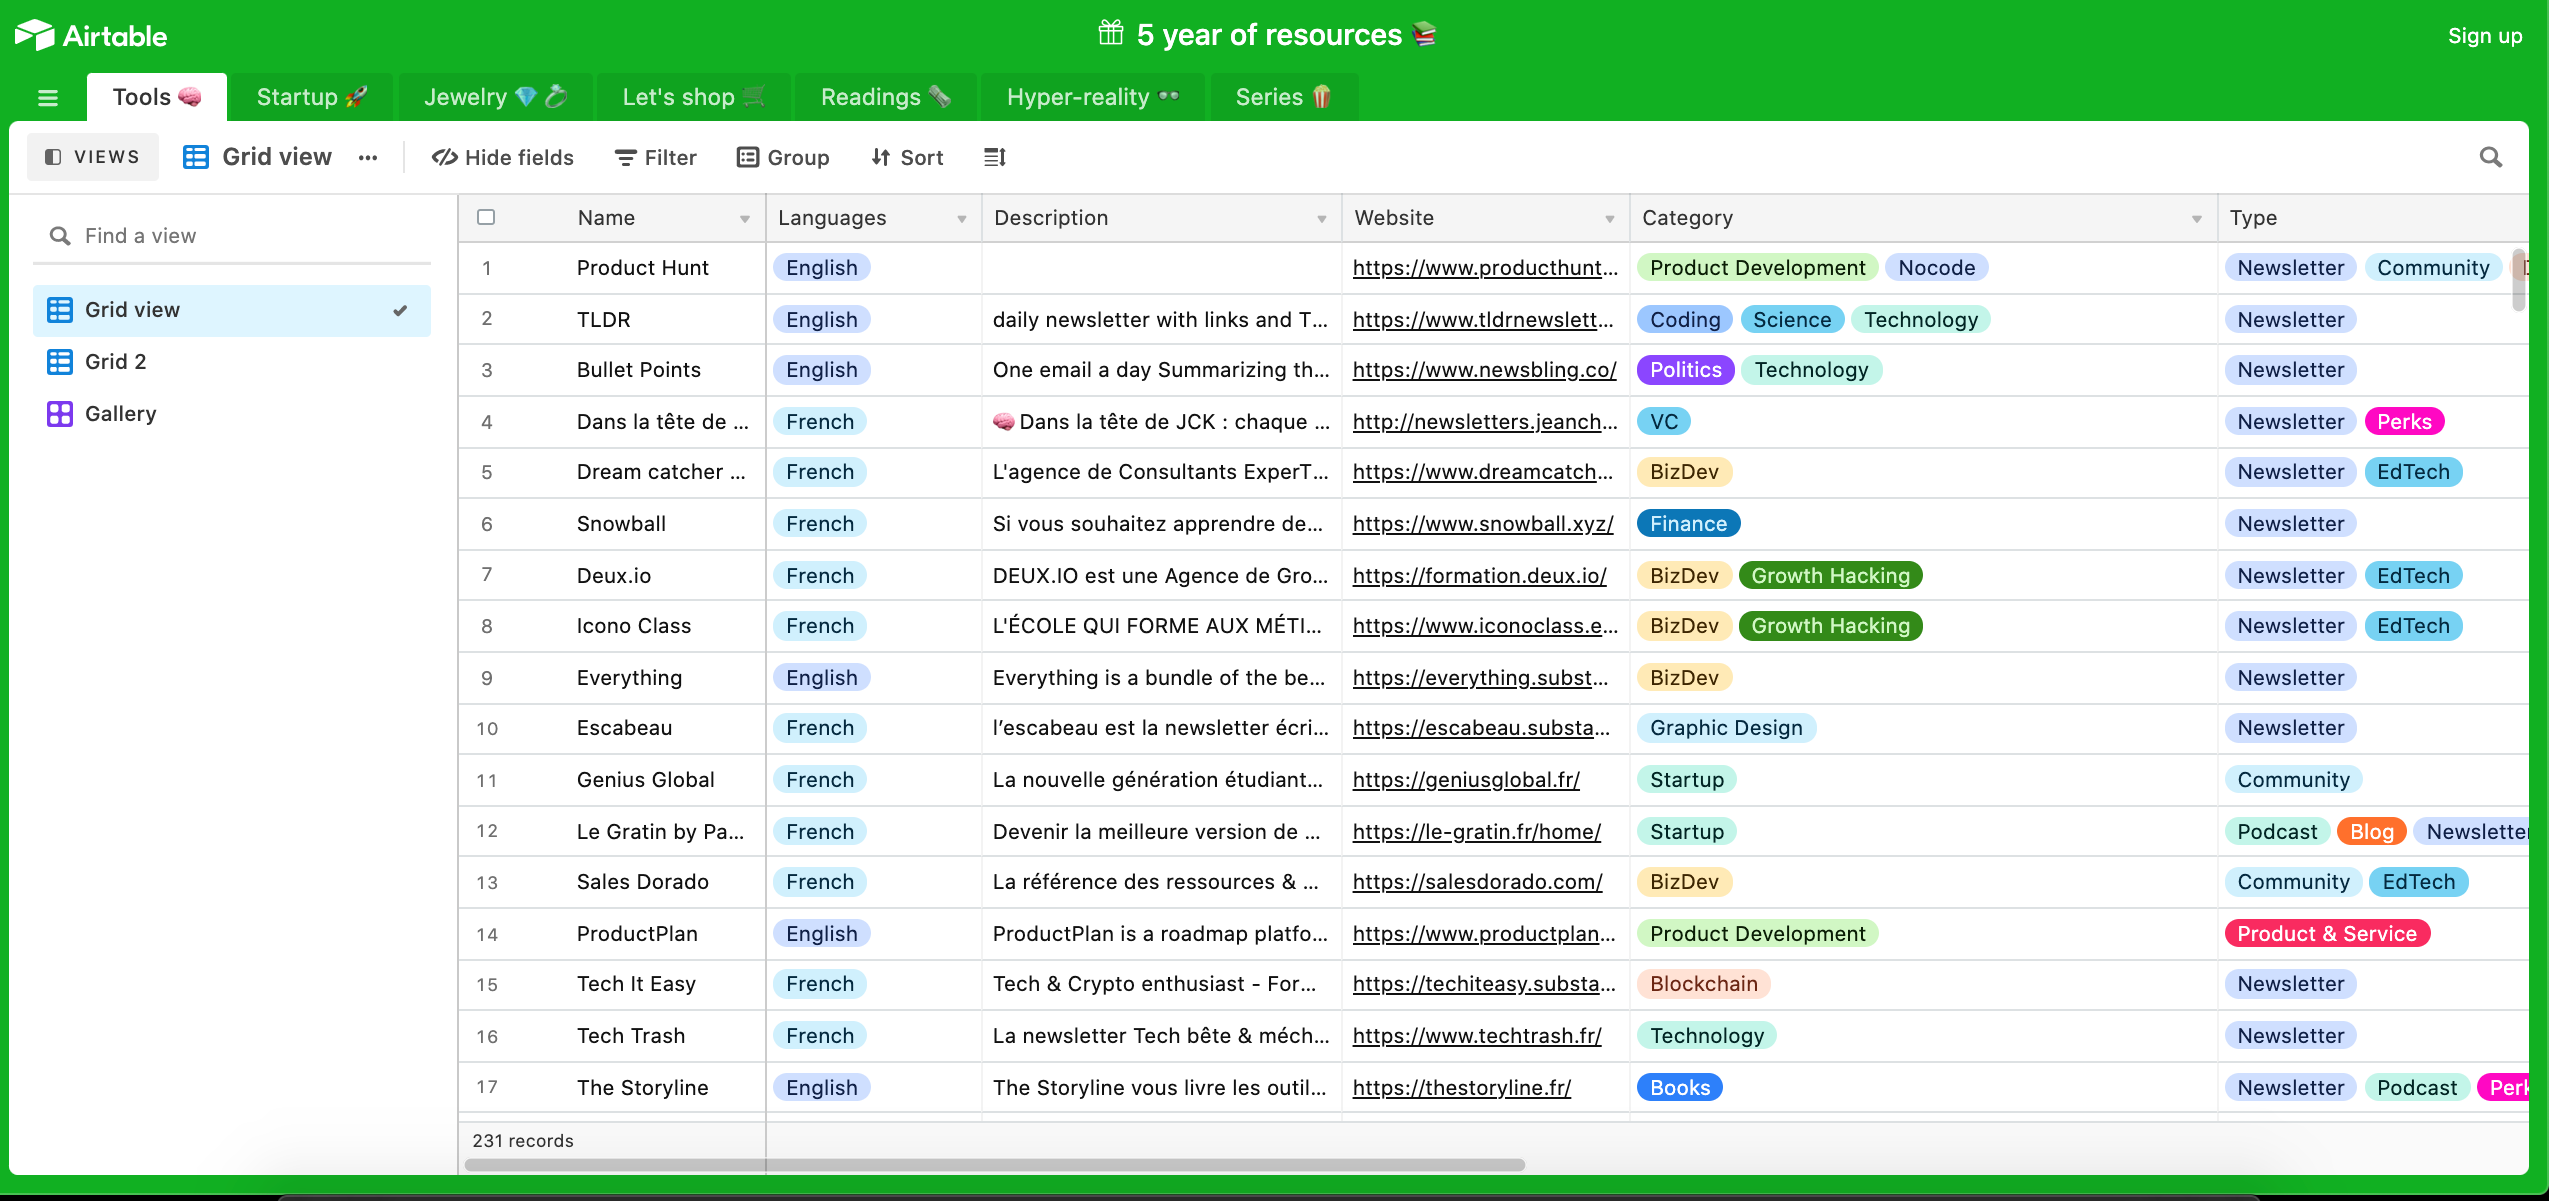This screenshot has height=1201, width=2549.
Task: Click the gift icon beside title
Action: pos(1110,34)
